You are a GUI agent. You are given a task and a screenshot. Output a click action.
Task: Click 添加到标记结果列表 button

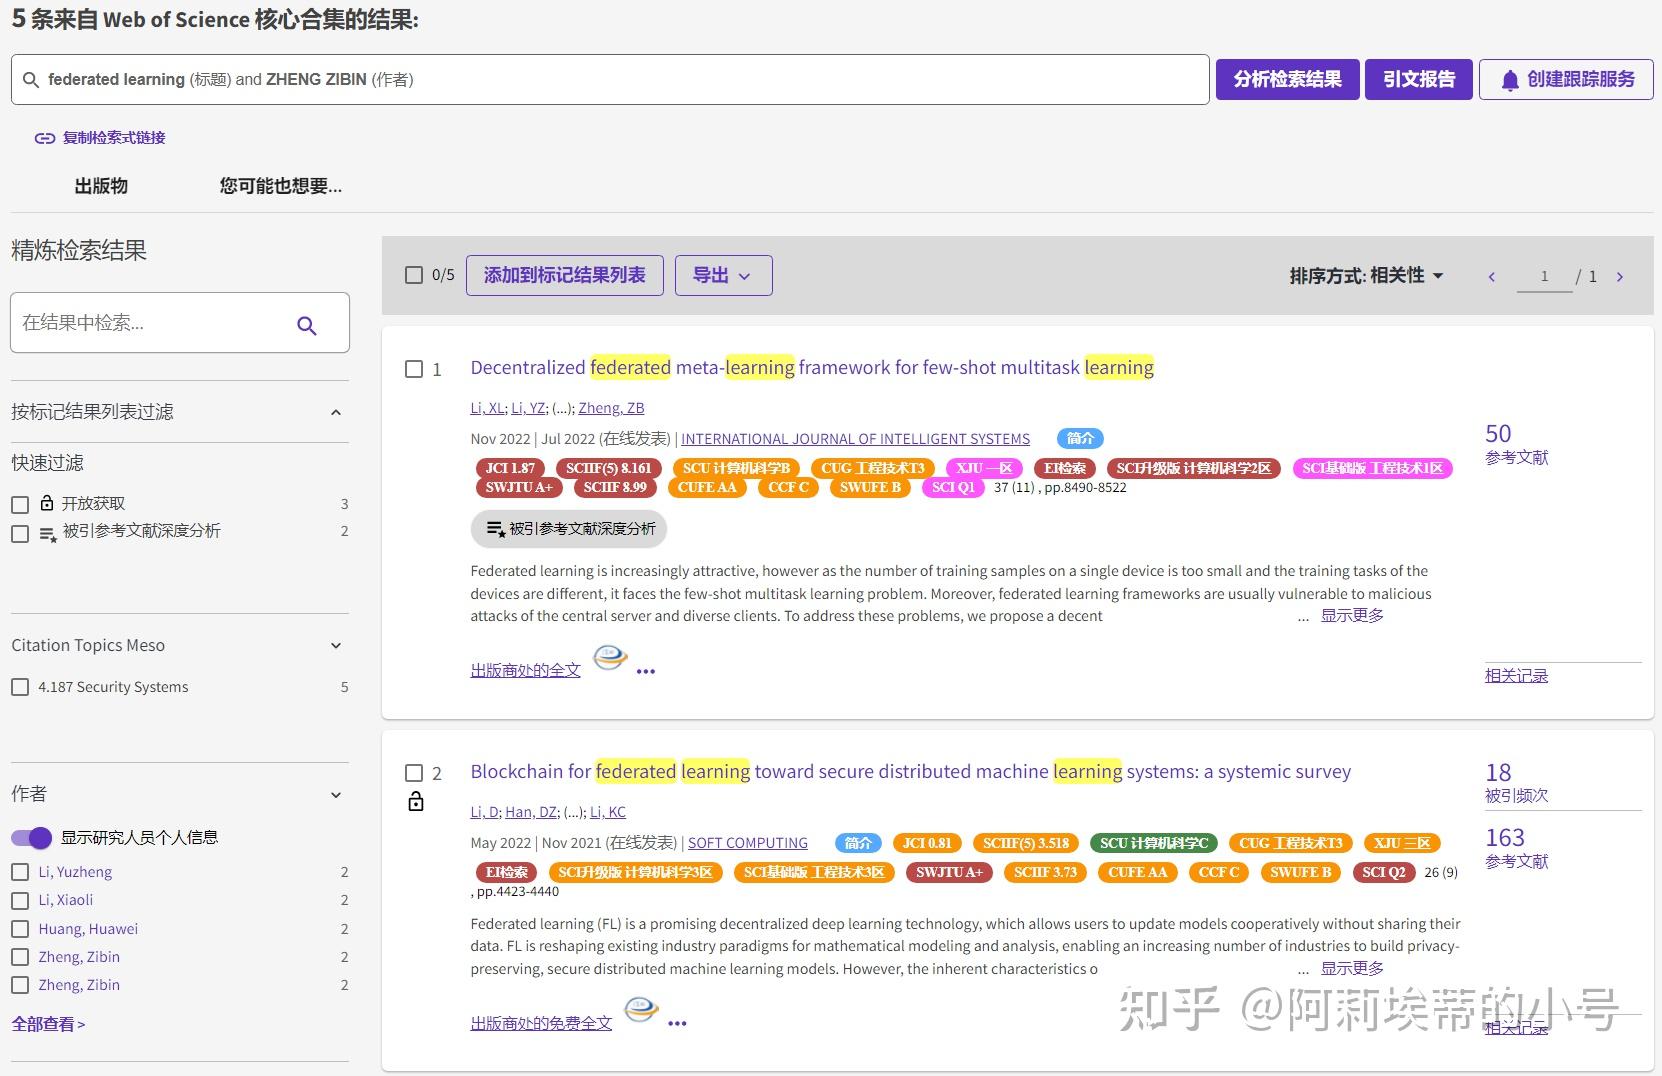[565, 275]
